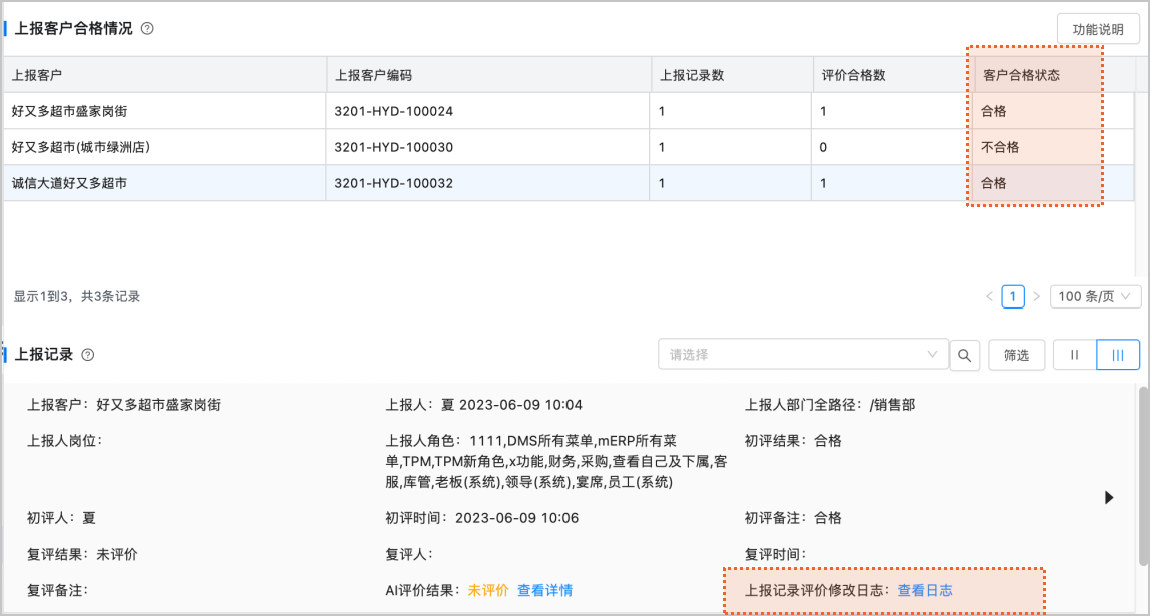Click the vertical scrollbar of 上报记录

click(1143, 478)
